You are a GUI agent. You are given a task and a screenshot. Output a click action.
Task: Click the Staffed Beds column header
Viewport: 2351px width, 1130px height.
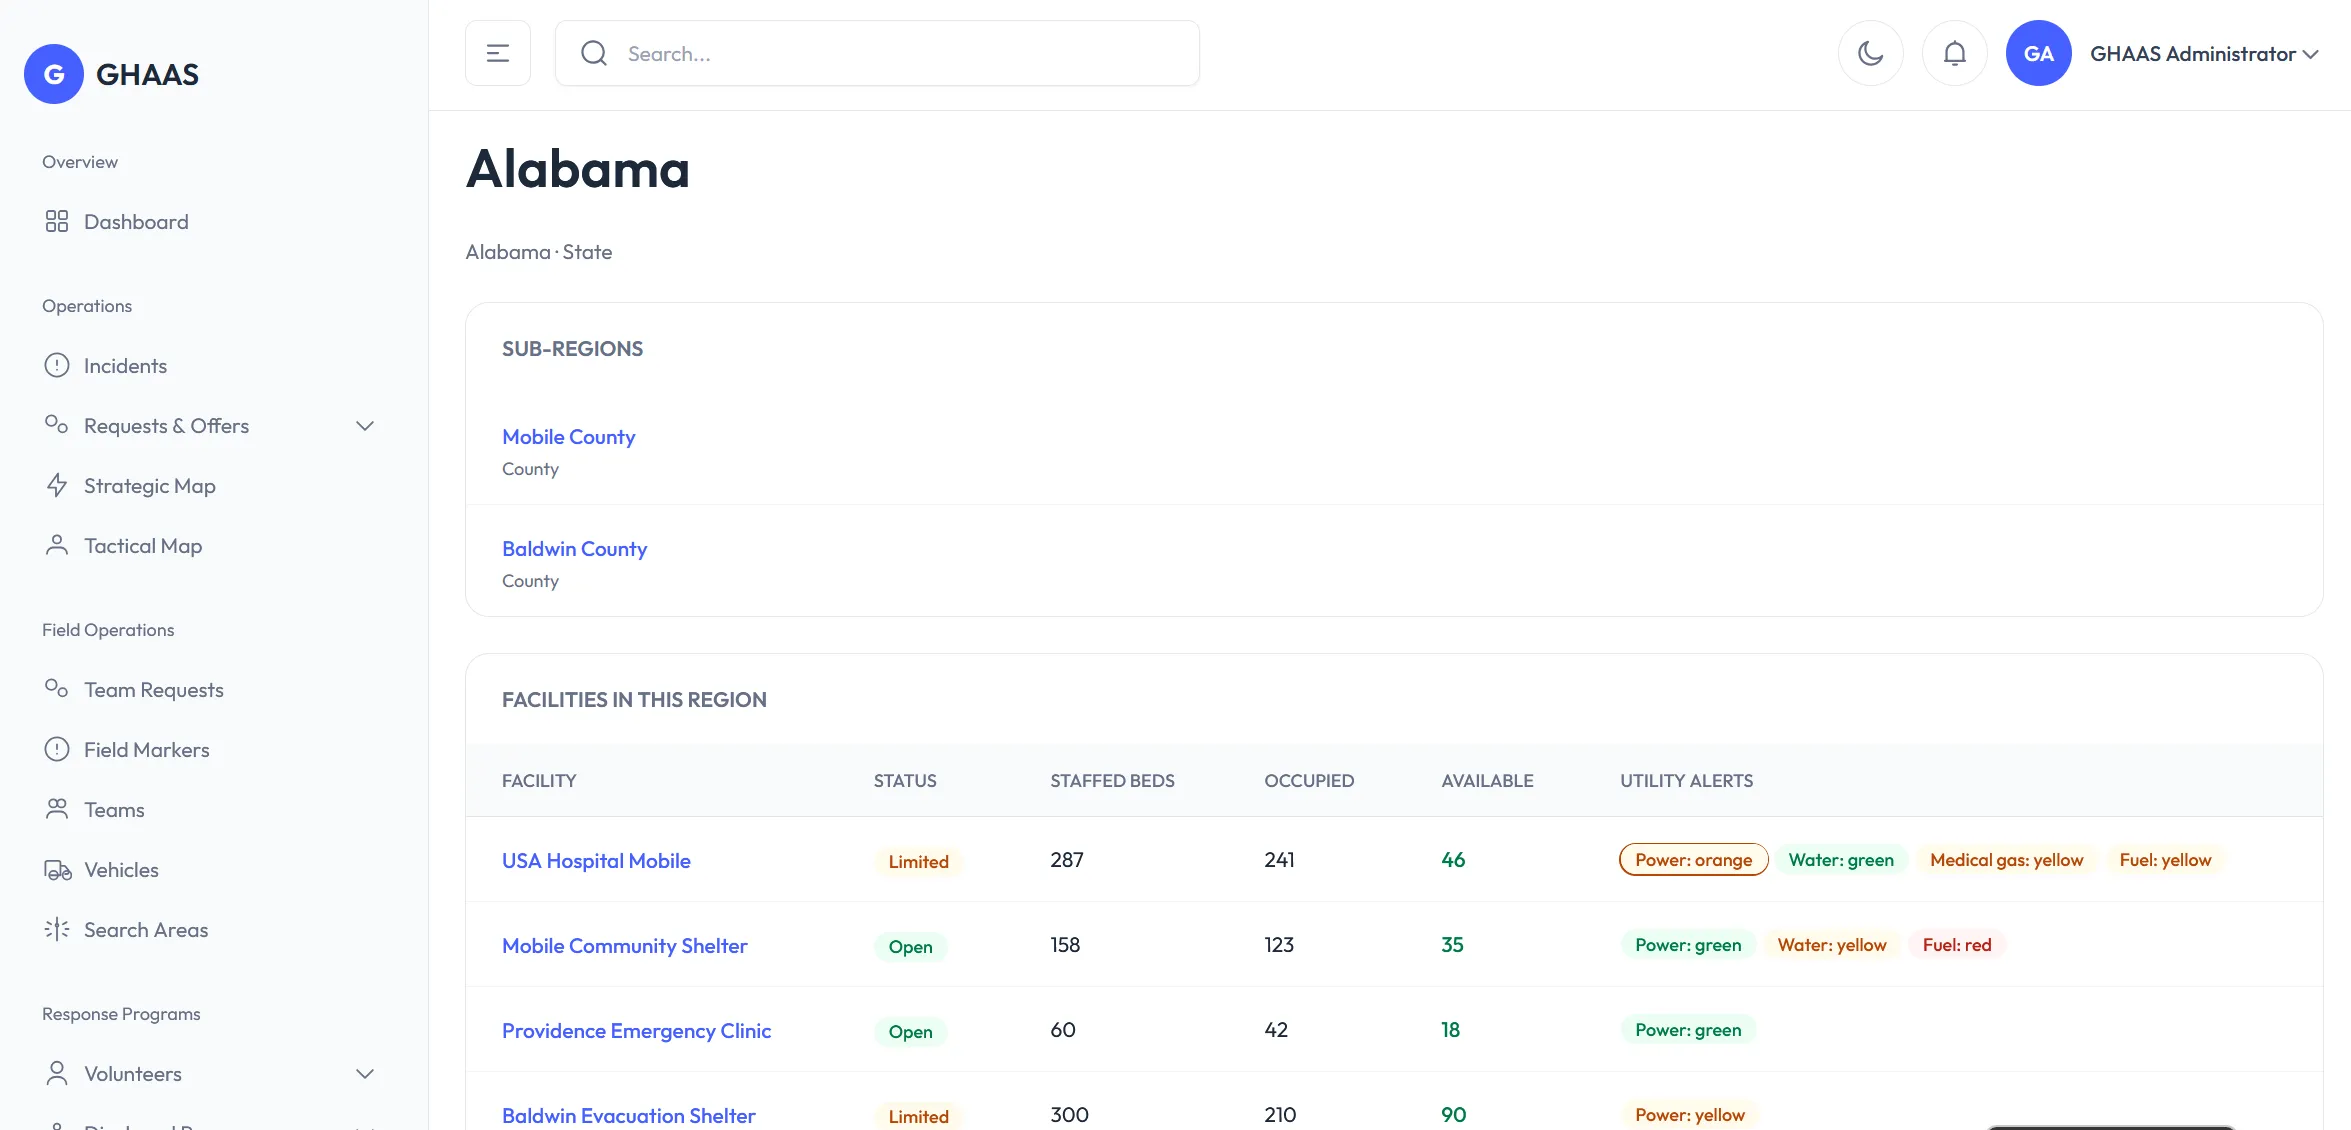tap(1112, 781)
